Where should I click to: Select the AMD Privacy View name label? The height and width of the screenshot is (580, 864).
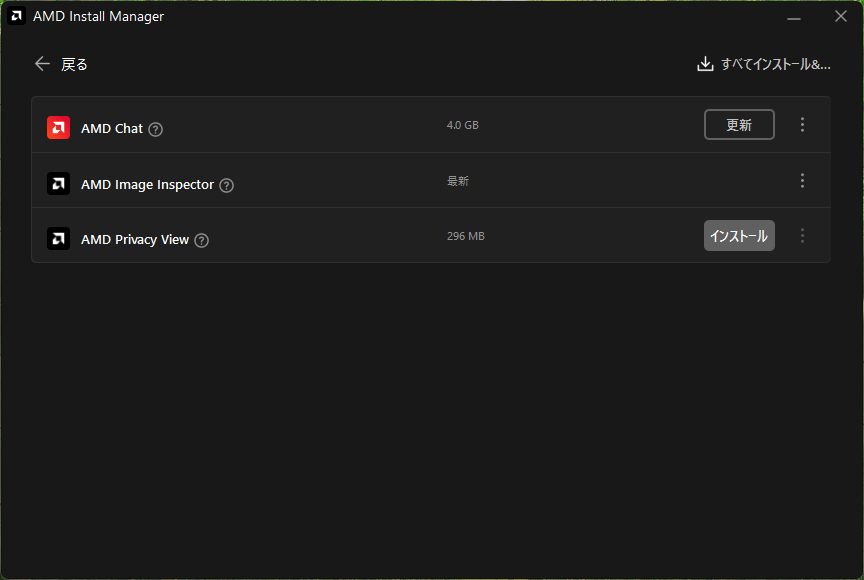click(135, 240)
